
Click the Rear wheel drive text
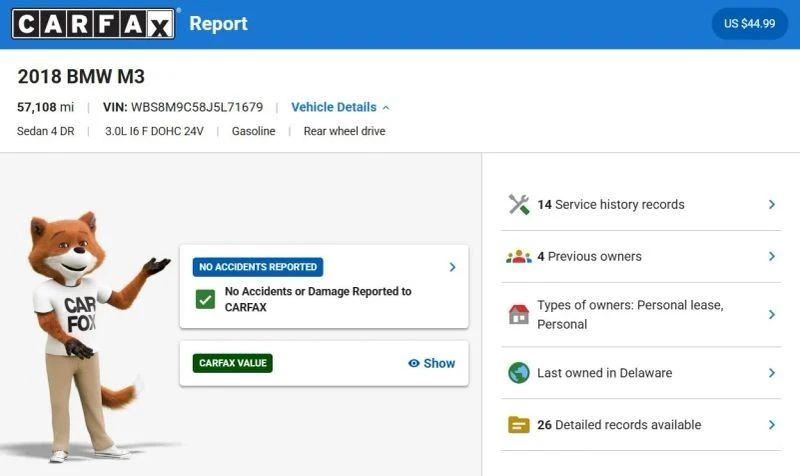[x=344, y=131]
